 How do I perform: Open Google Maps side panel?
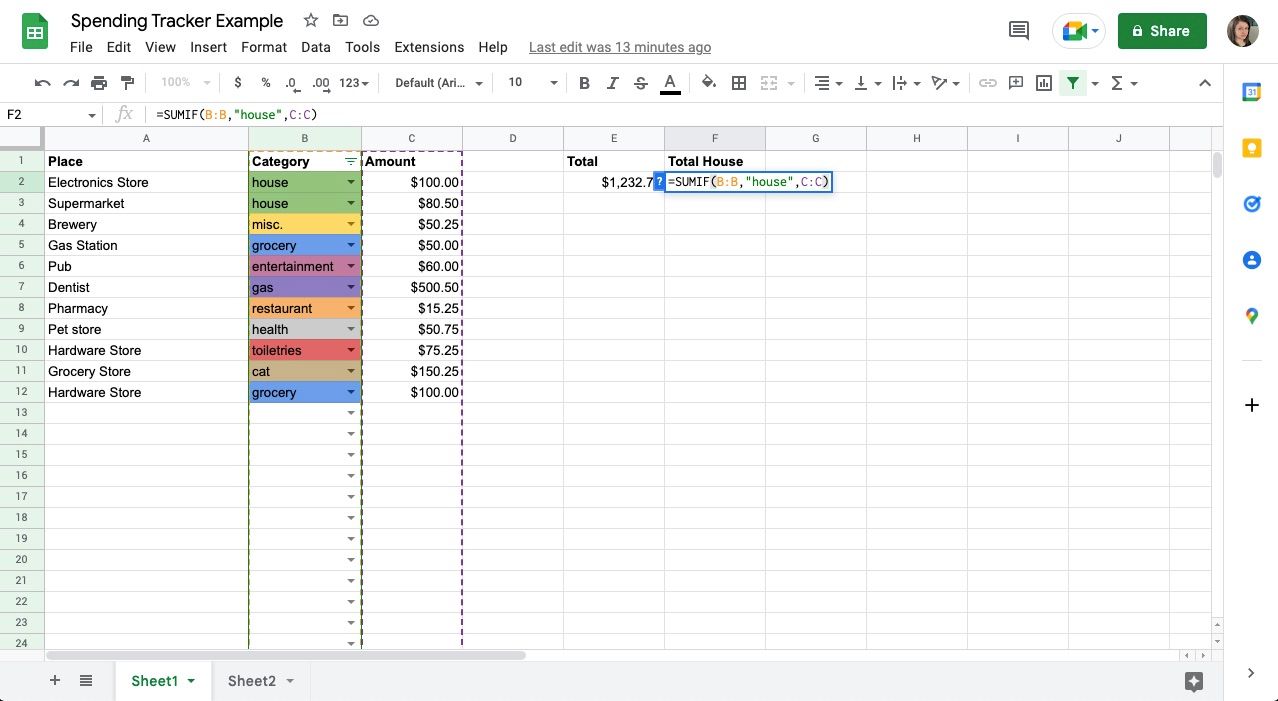click(x=1251, y=316)
